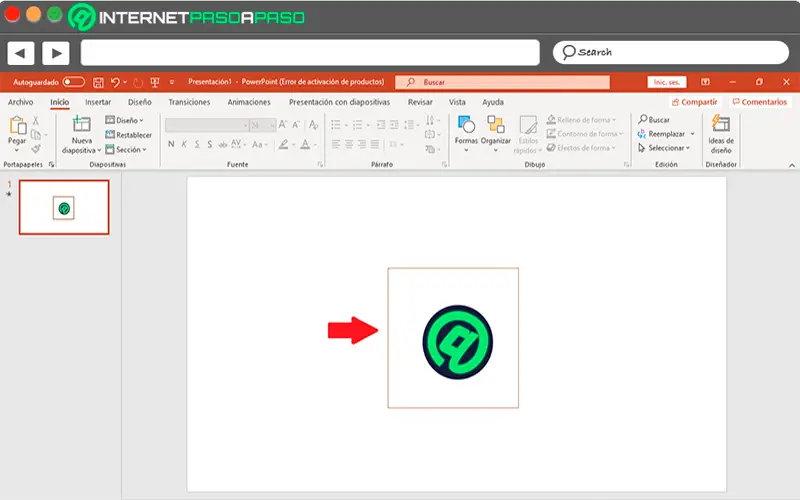Viewport: 800px width, 500px height.
Task: Open the Archivo menu
Action: click(20, 102)
